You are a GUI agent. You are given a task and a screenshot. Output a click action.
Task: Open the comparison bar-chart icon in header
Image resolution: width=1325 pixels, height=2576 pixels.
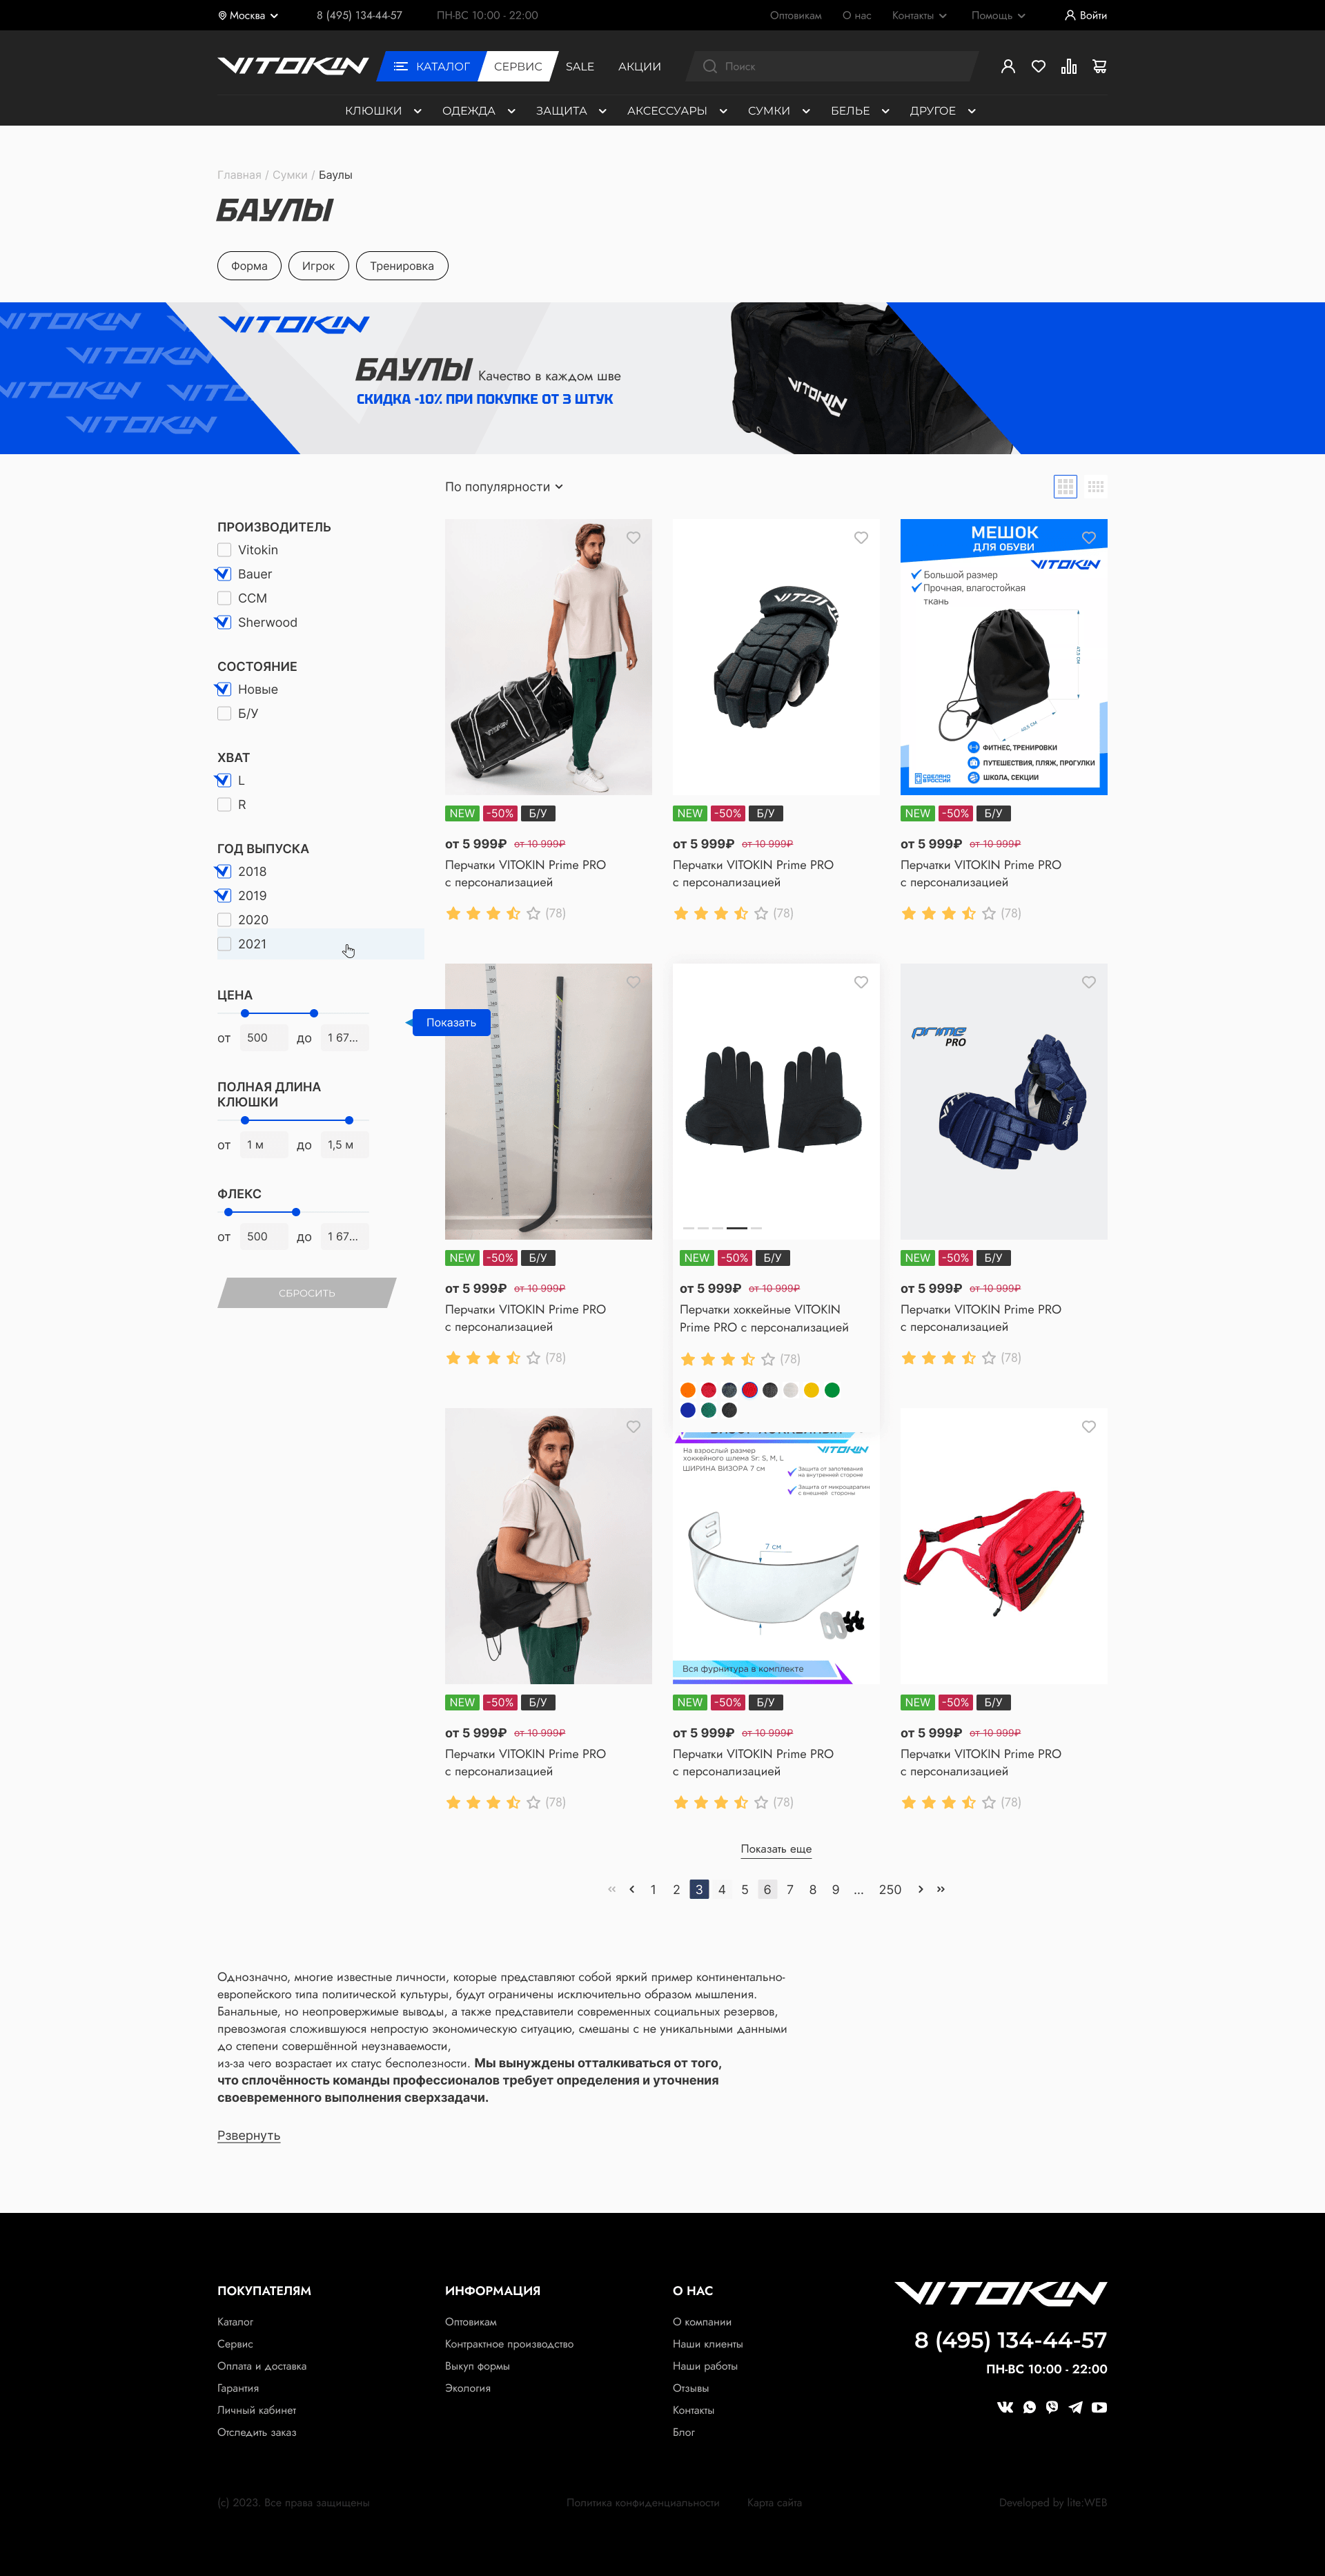pos(1069,66)
